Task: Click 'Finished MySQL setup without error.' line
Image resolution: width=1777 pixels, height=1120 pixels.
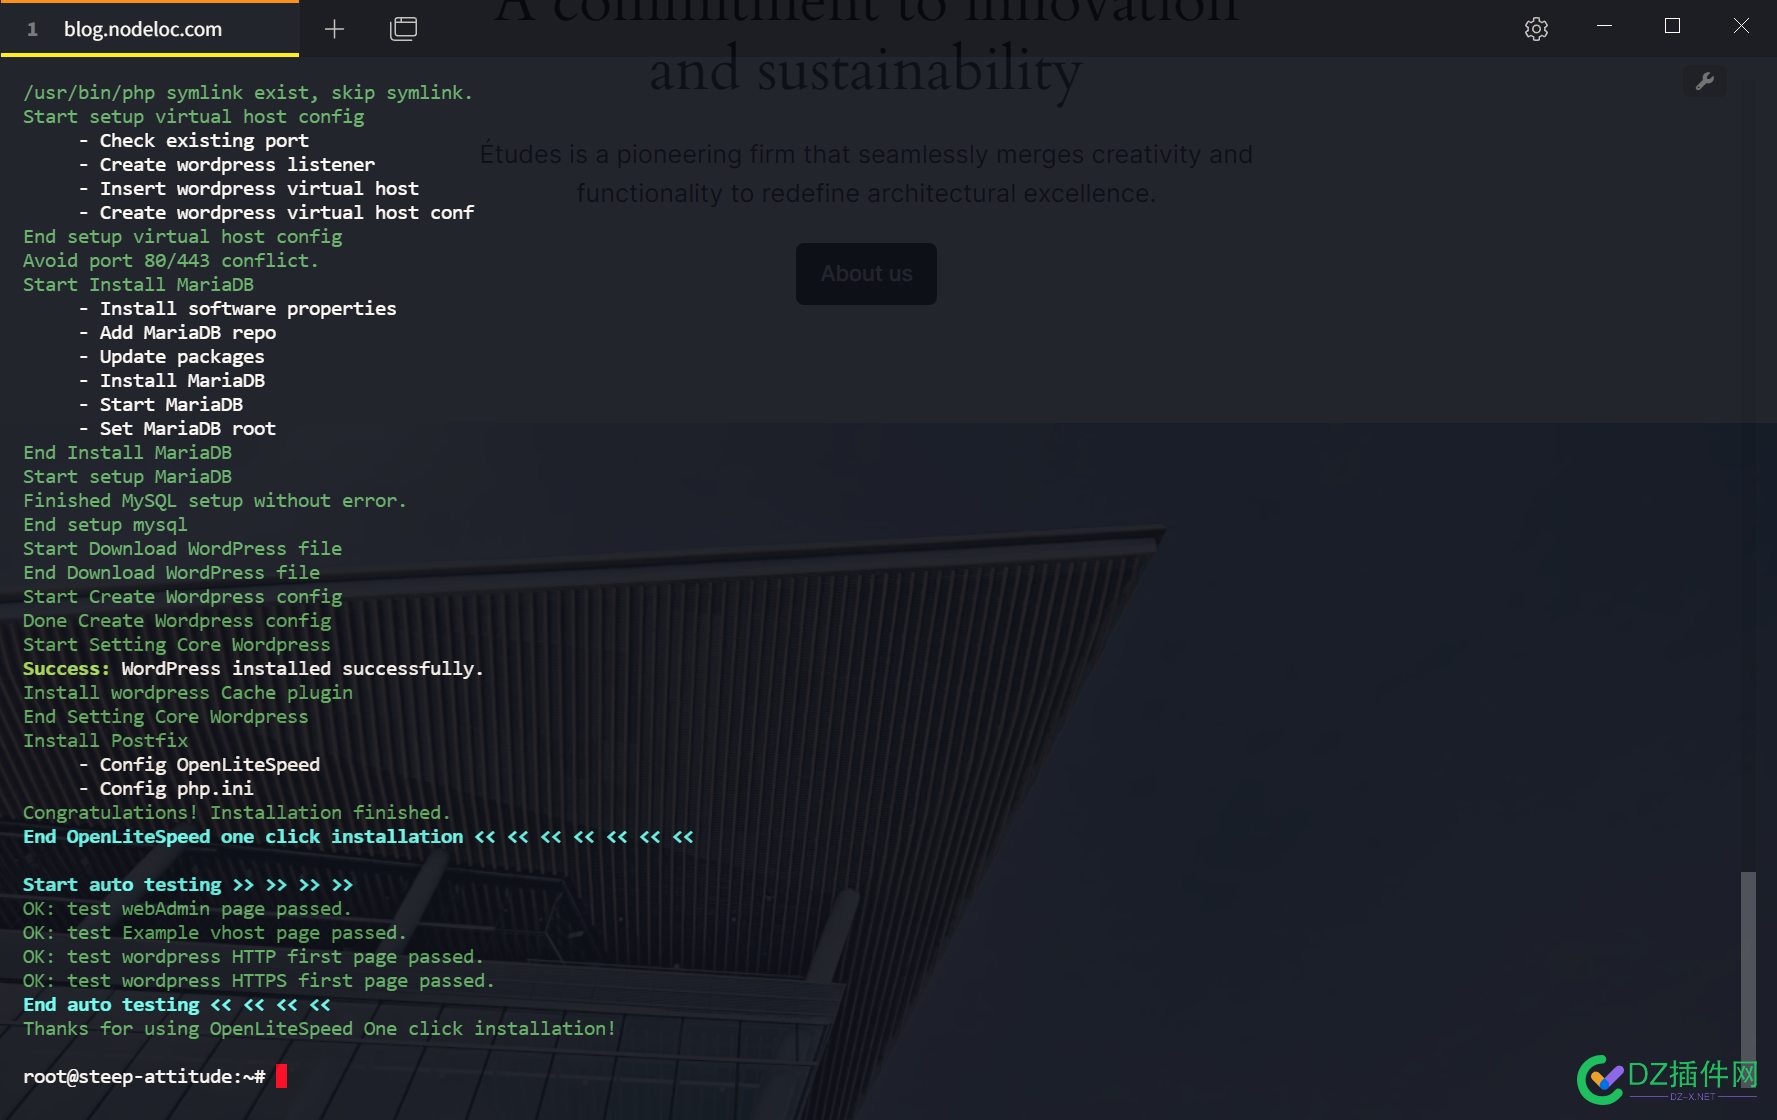Action: pyautogui.click(x=215, y=501)
